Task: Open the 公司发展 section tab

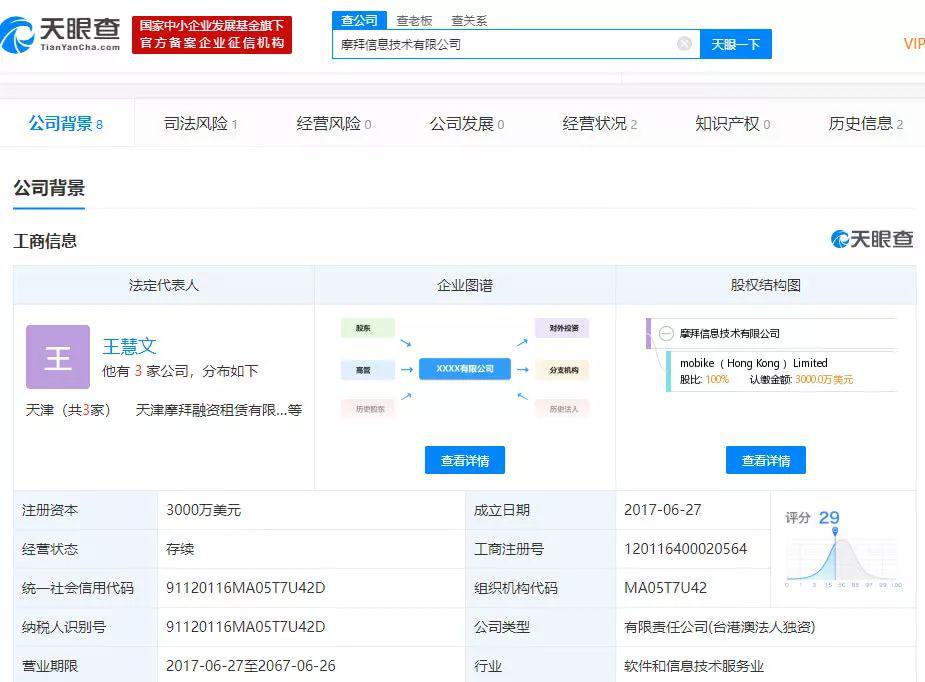Action: point(467,123)
